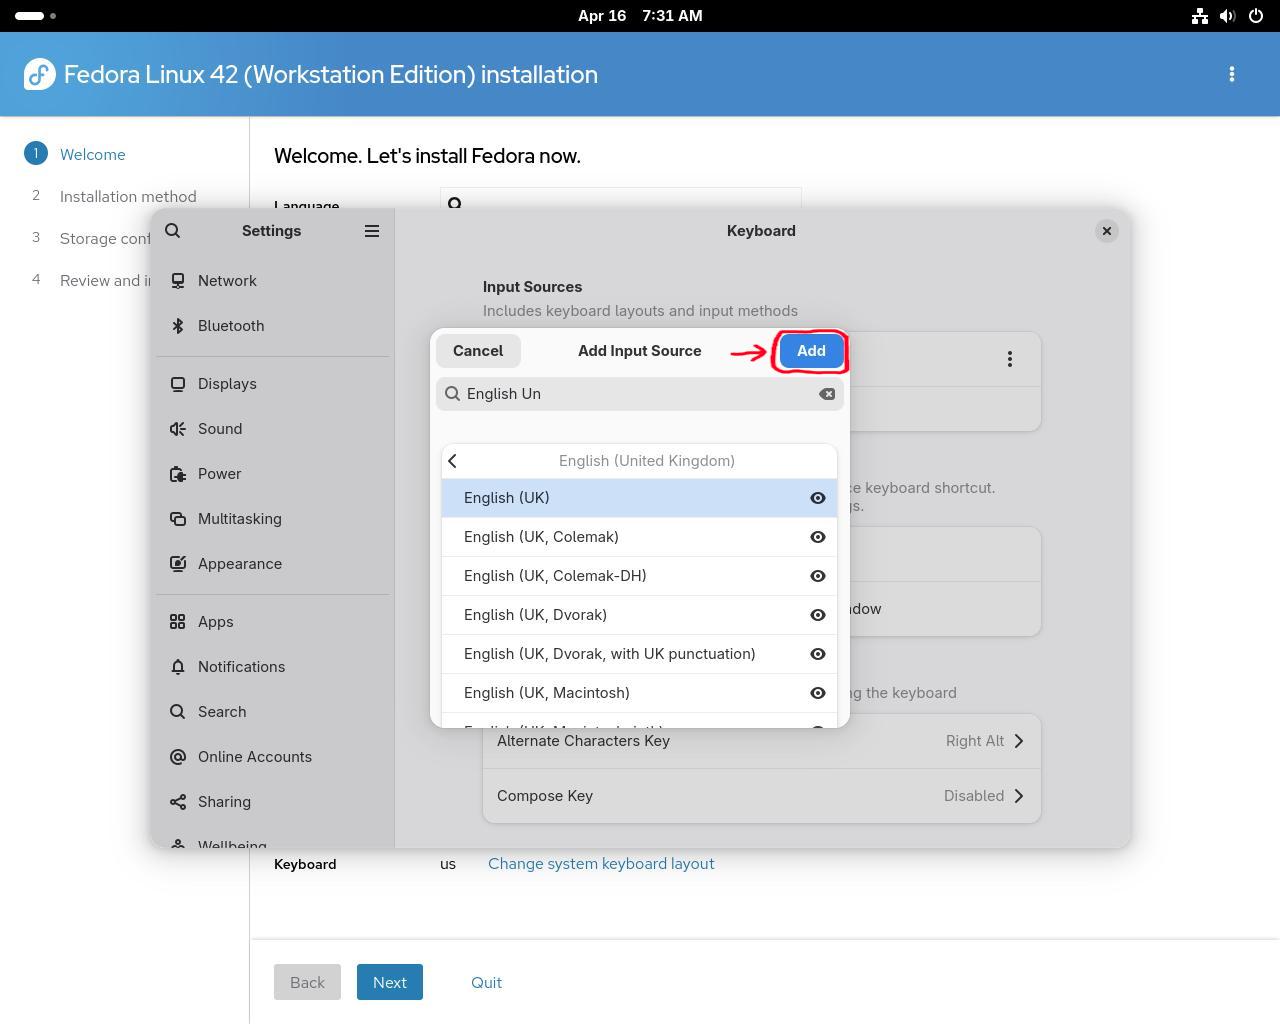Select English (UK, Colemak) layout
Screen dimensions: 1280x1024
(x=639, y=537)
